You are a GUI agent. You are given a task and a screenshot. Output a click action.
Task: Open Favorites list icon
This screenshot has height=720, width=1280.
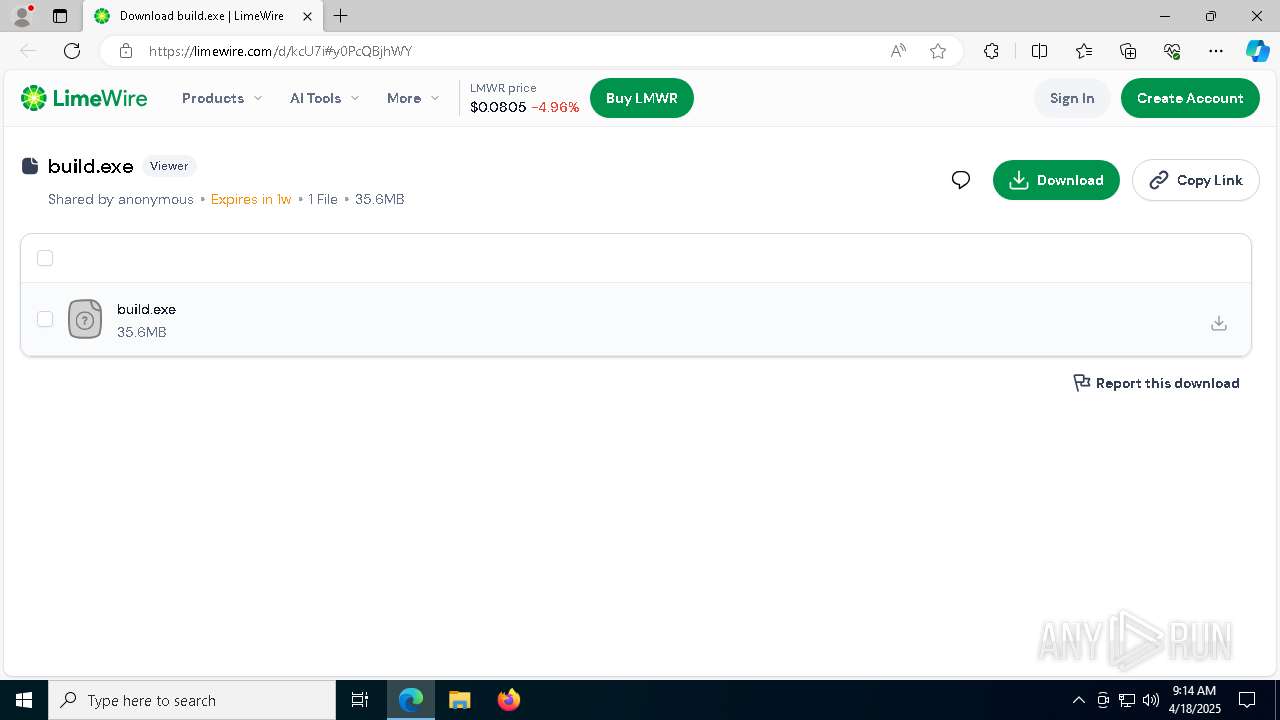1084,51
